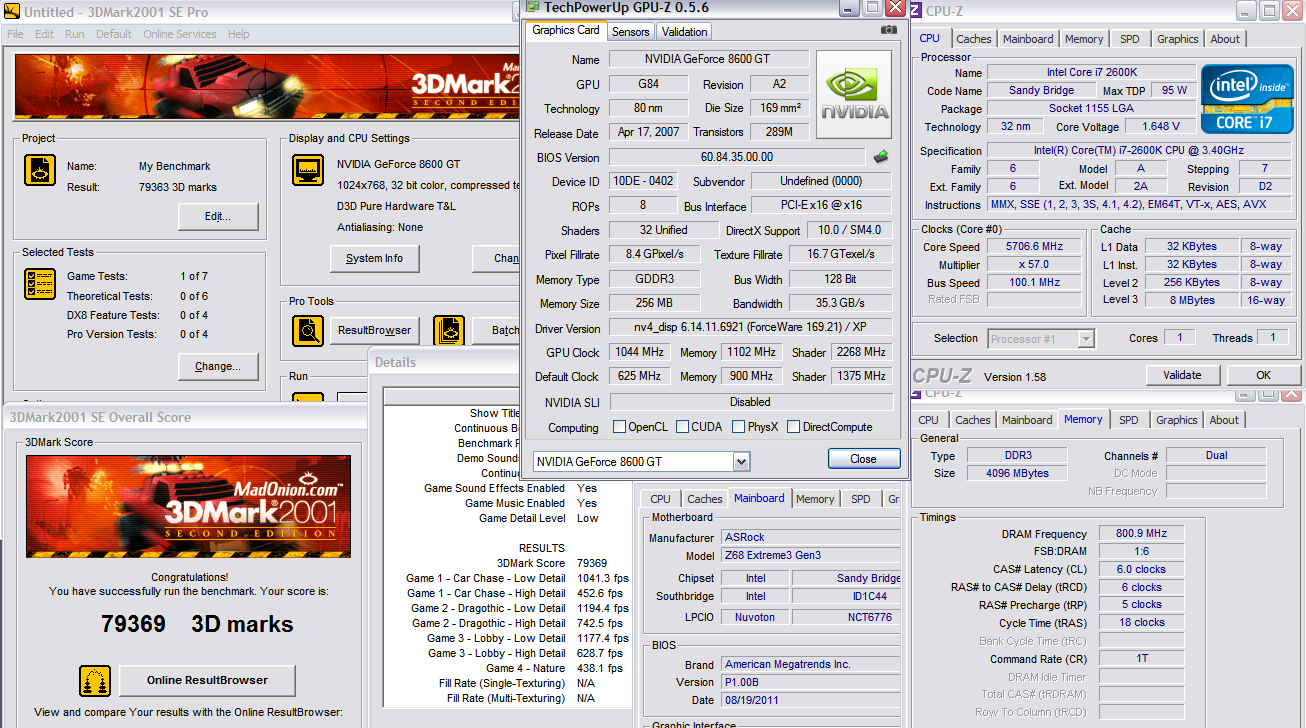The width and height of the screenshot is (1306, 728).
Task: Click the OK button in CPU-Z
Action: coord(1263,375)
